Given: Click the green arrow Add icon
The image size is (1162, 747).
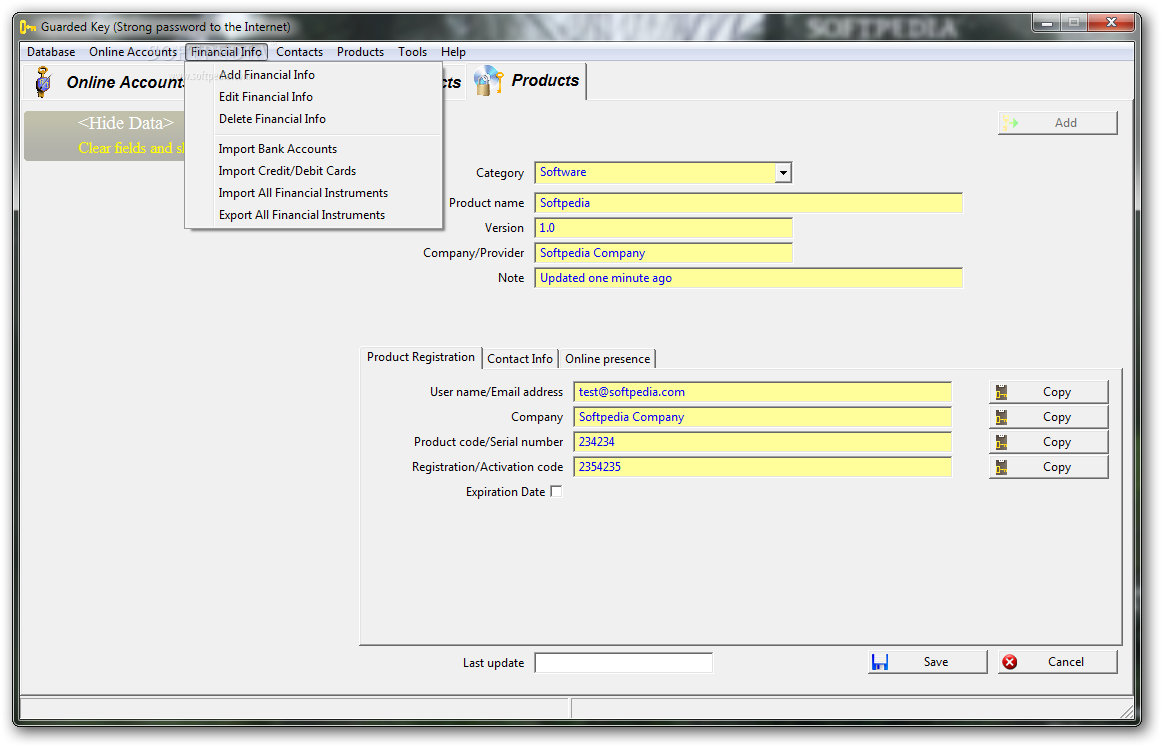Looking at the screenshot, I should tap(1010, 123).
